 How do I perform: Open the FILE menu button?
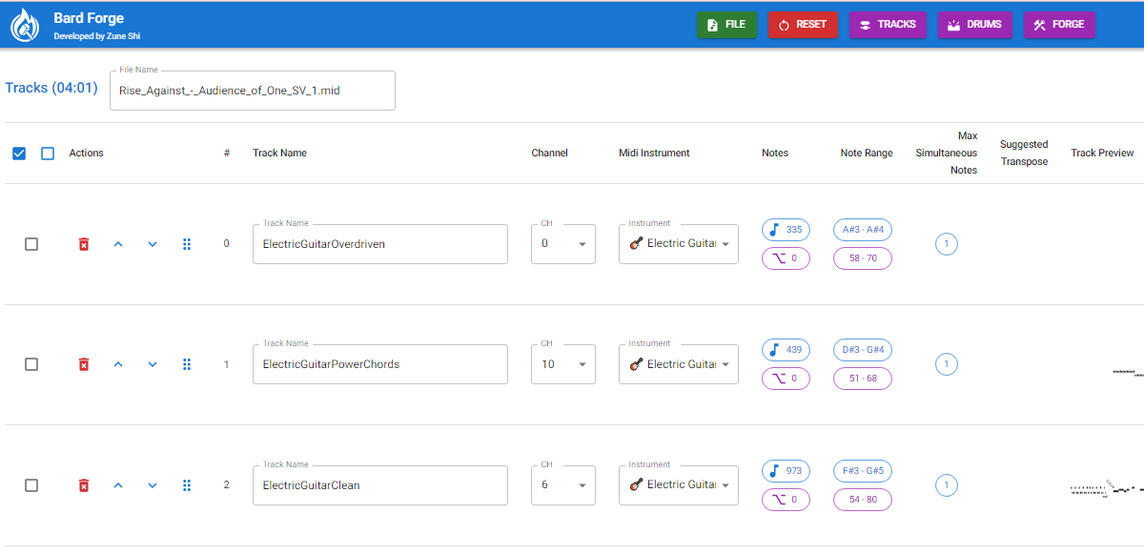726,25
